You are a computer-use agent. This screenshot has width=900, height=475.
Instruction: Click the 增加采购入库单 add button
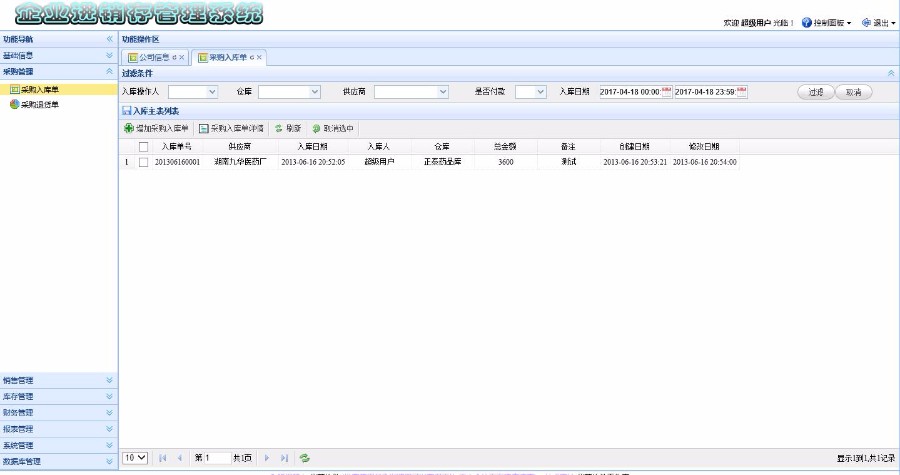tap(156, 129)
